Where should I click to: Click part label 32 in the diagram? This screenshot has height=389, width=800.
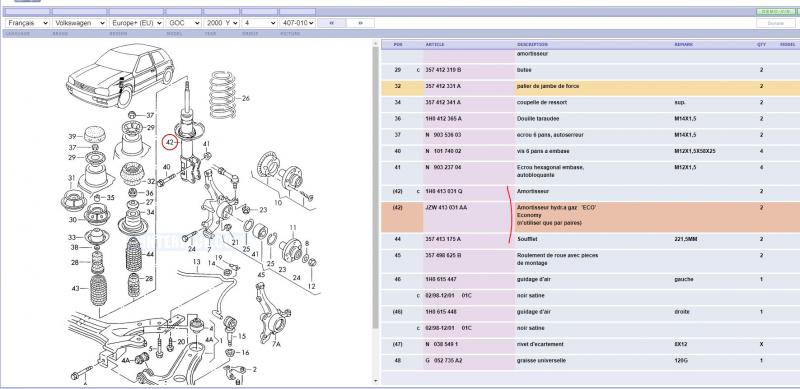tap(151, 181)
